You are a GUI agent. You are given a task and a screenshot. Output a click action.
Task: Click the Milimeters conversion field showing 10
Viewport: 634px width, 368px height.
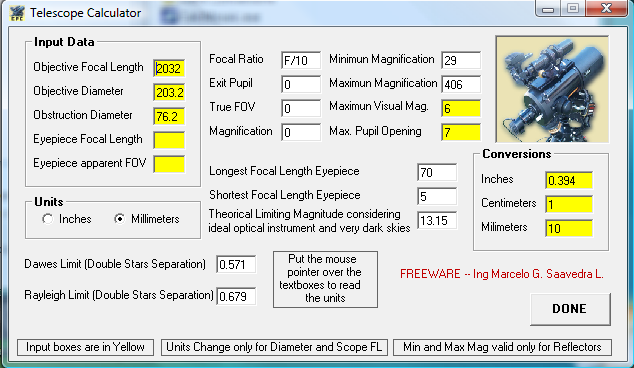point(569,228)
